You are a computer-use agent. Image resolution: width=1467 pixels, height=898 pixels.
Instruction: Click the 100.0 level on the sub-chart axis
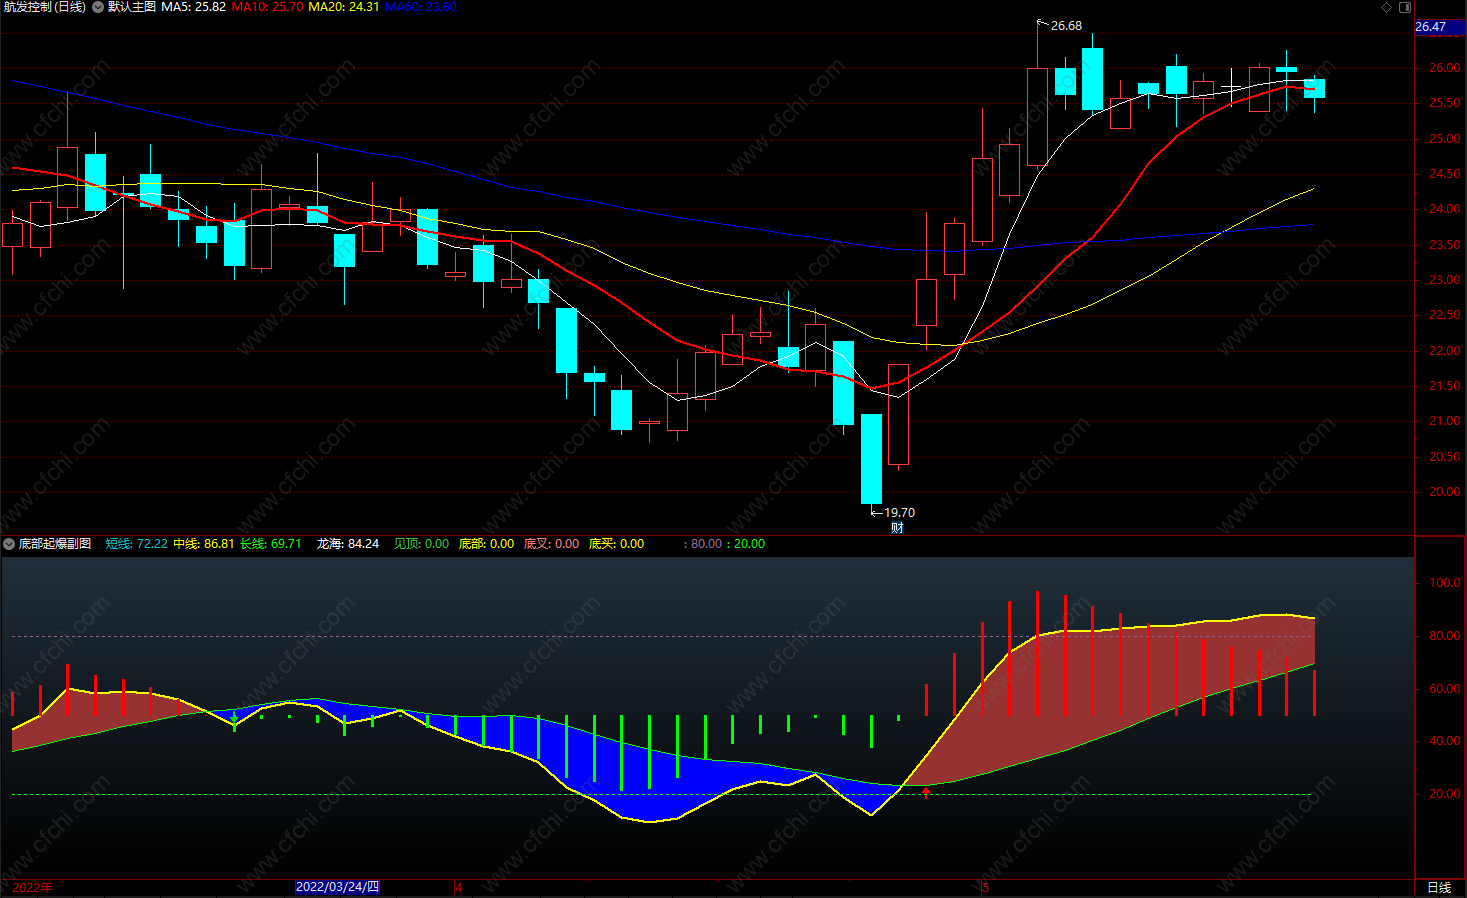(x=1444, y=583)
